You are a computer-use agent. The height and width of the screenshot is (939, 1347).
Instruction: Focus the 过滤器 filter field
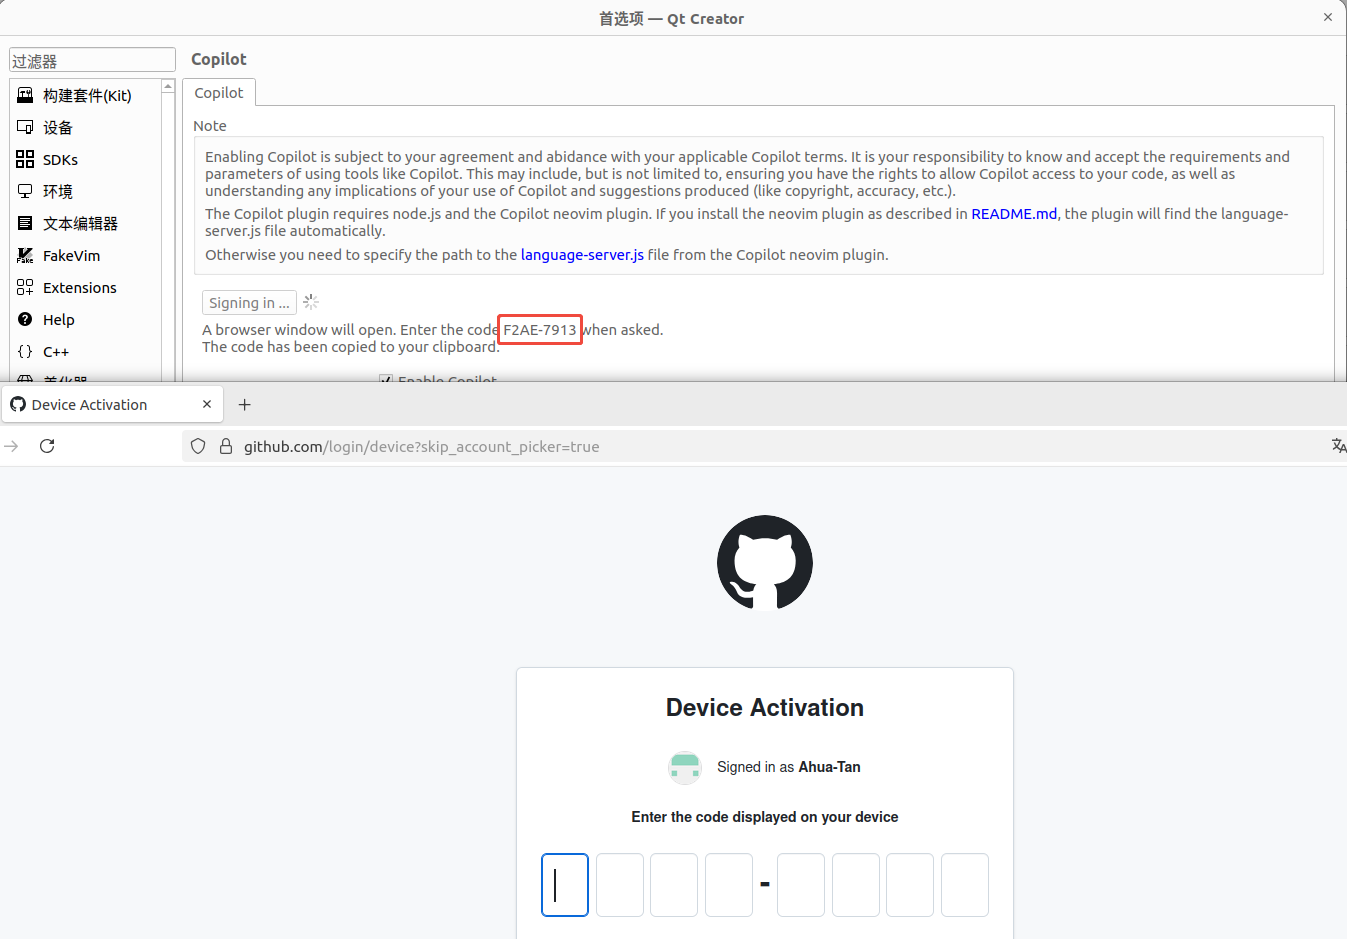pos(92,60)
